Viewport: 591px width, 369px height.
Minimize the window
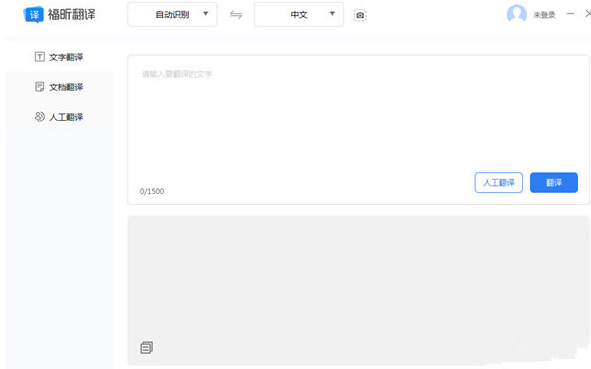570,14
